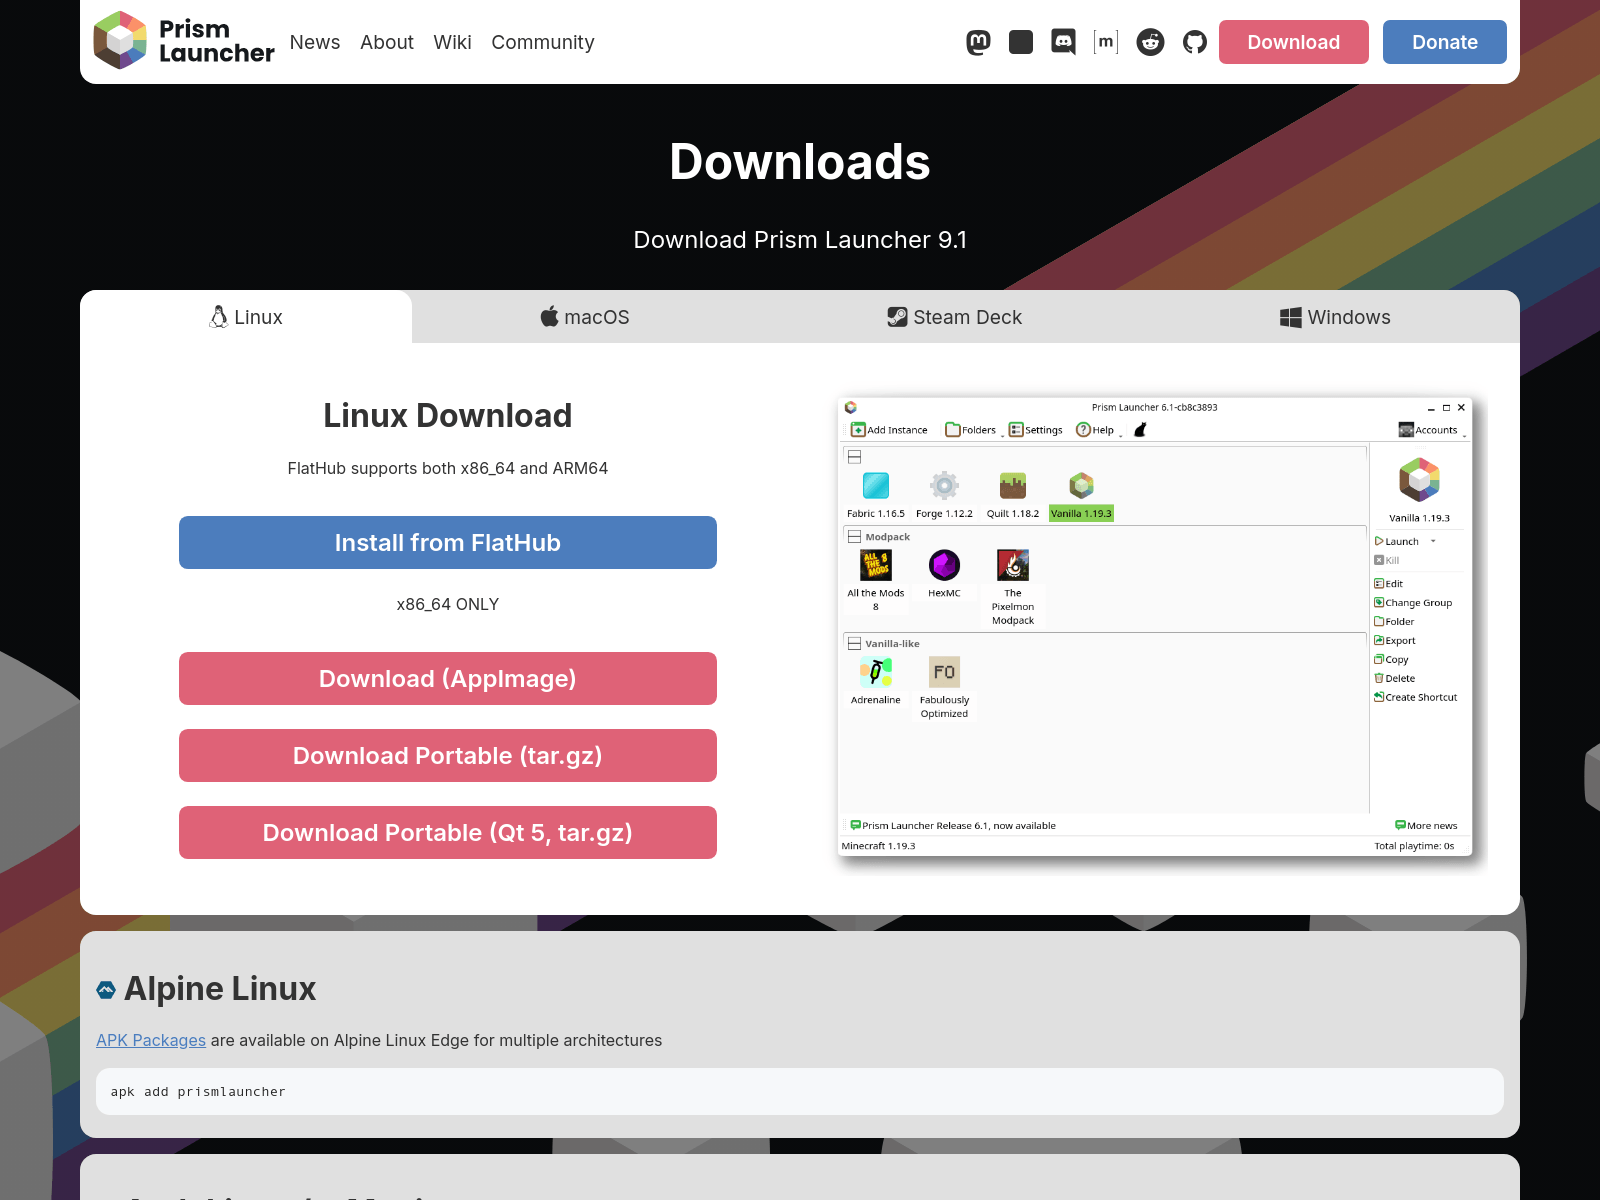This screenshot has height=1200, width=1600.
Task: Select Vanilla 1.19.3 instance in screenshot
Action: pos(1081,495)
